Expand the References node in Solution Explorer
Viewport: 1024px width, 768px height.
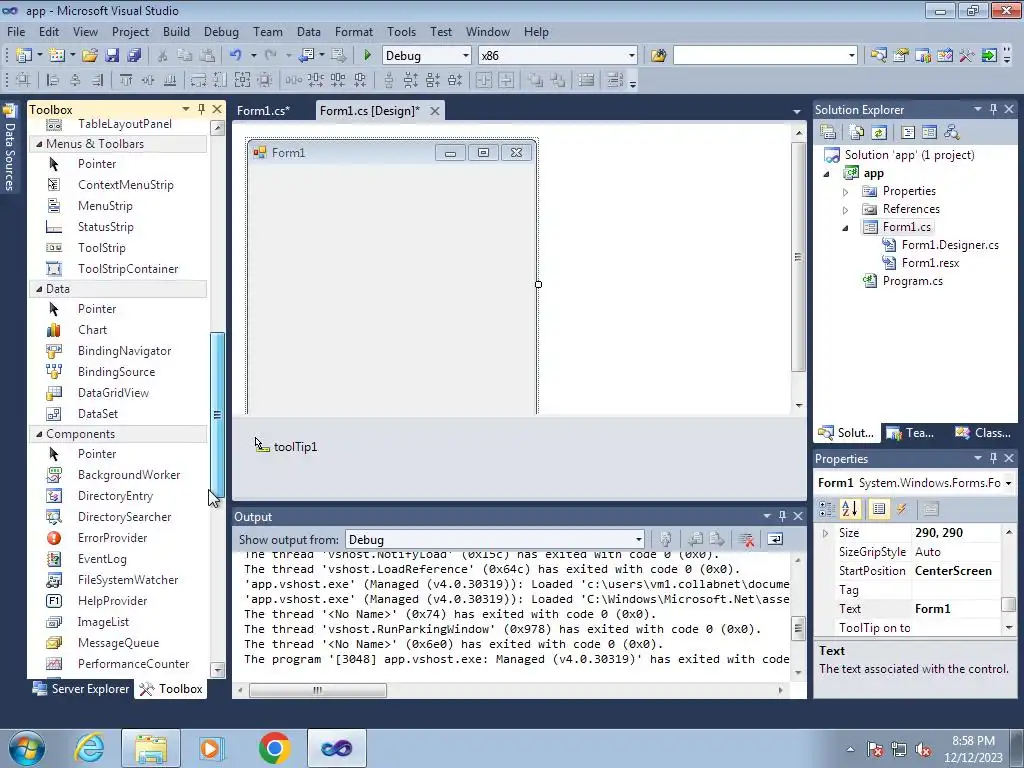coord(846,210)
